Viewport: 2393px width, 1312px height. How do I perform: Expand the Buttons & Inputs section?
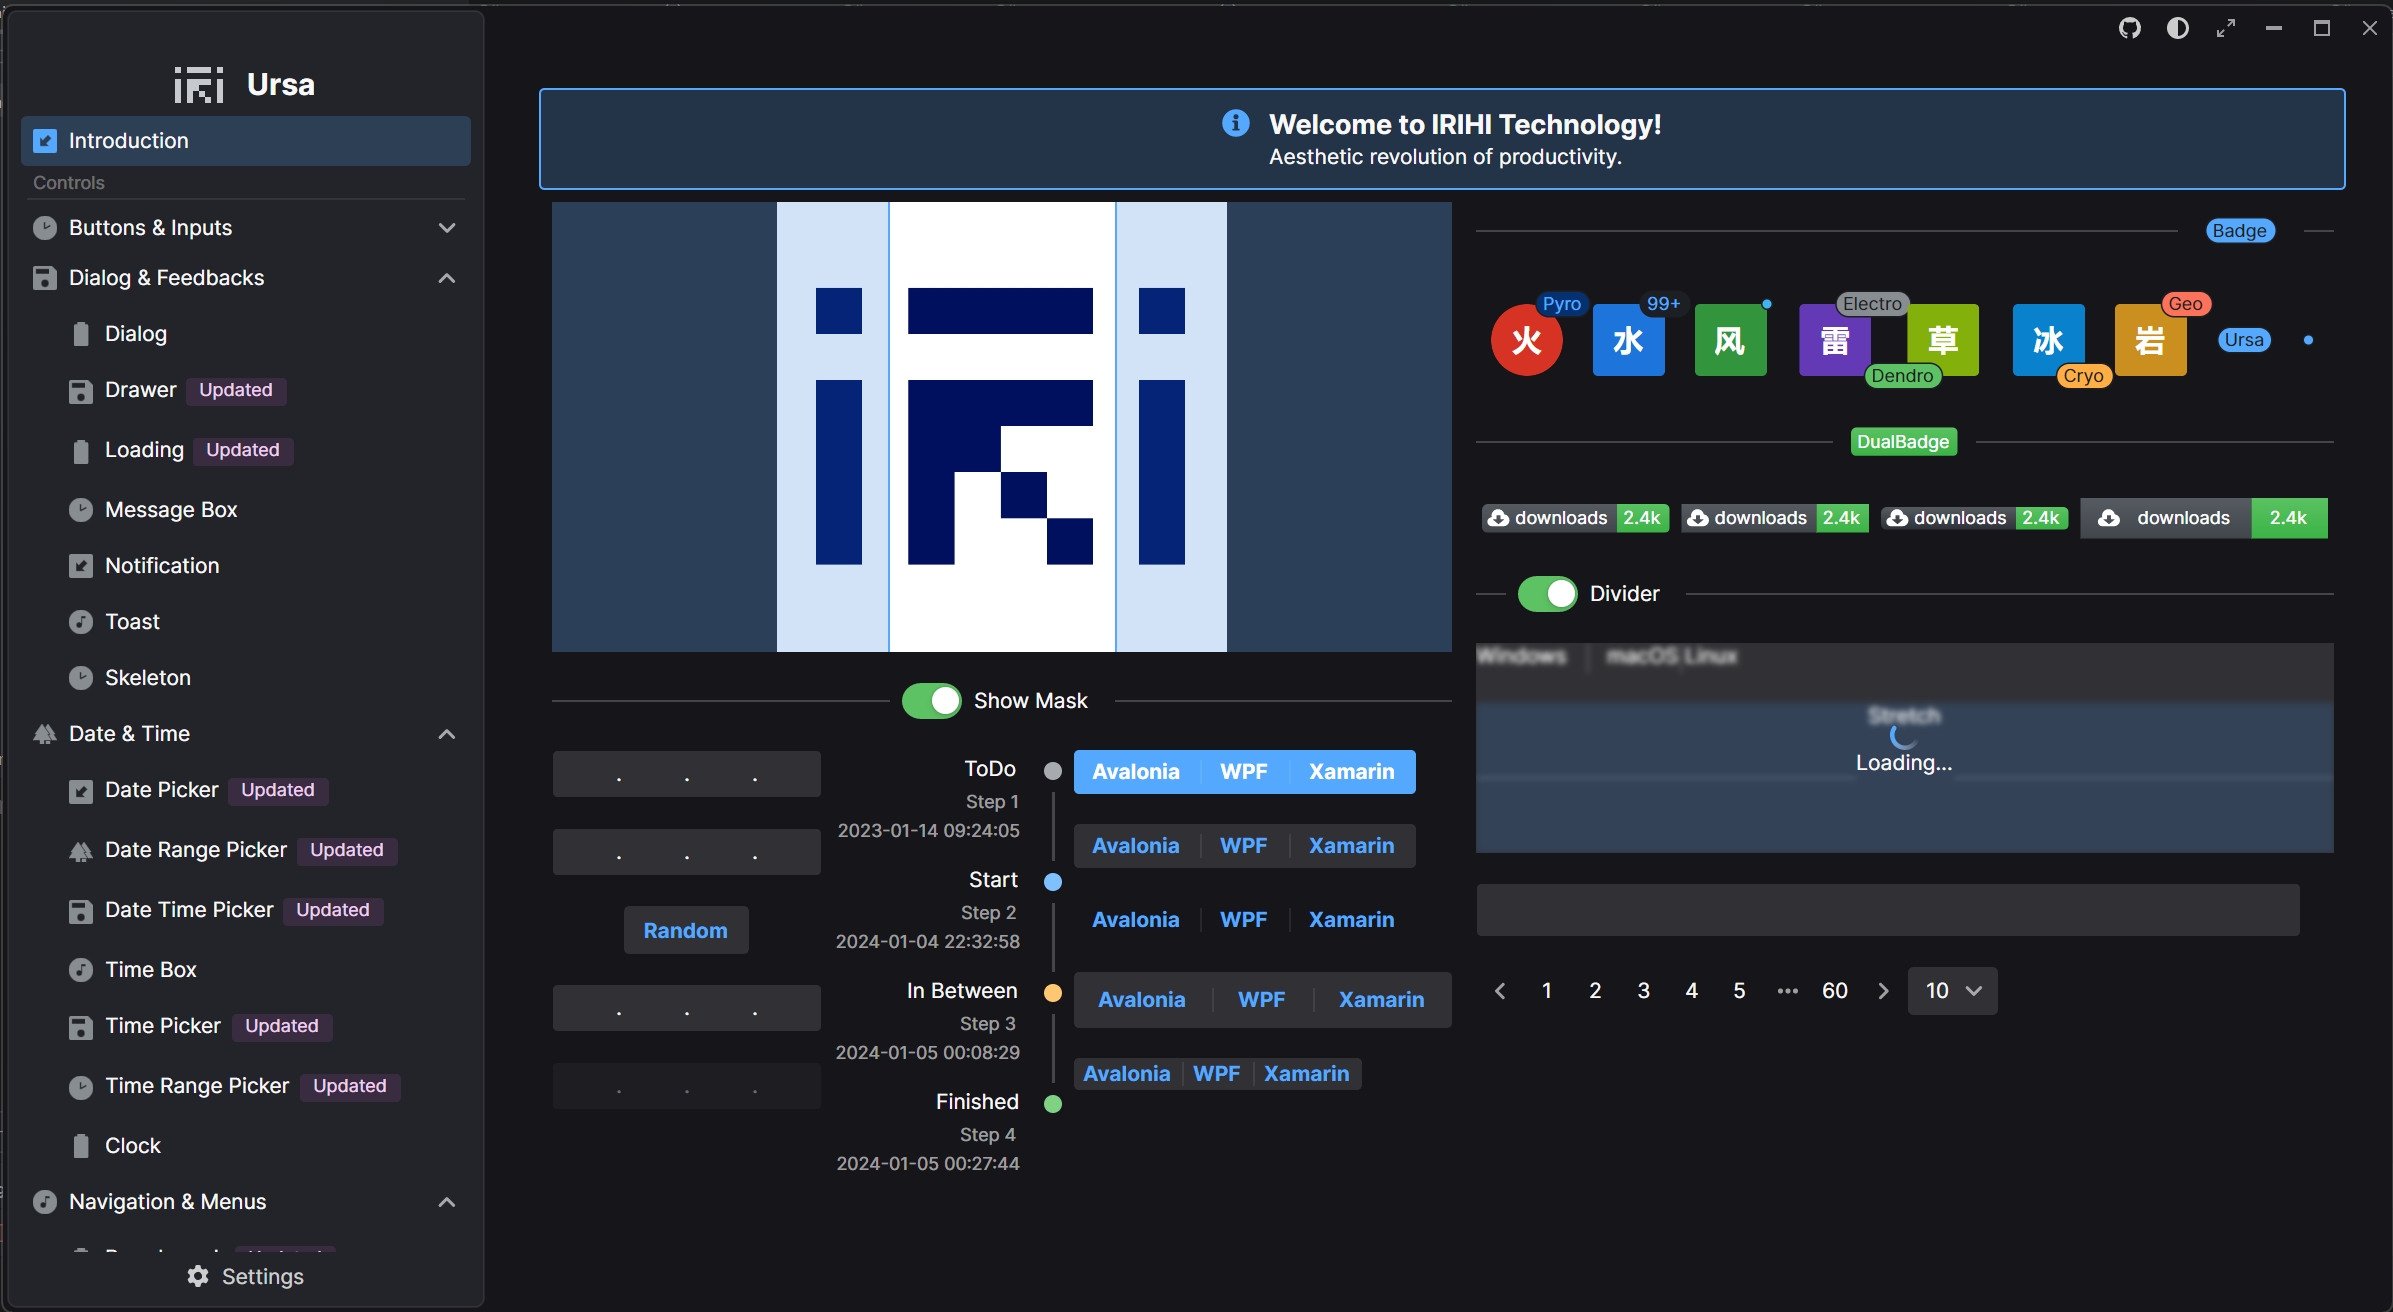(446, 228)
